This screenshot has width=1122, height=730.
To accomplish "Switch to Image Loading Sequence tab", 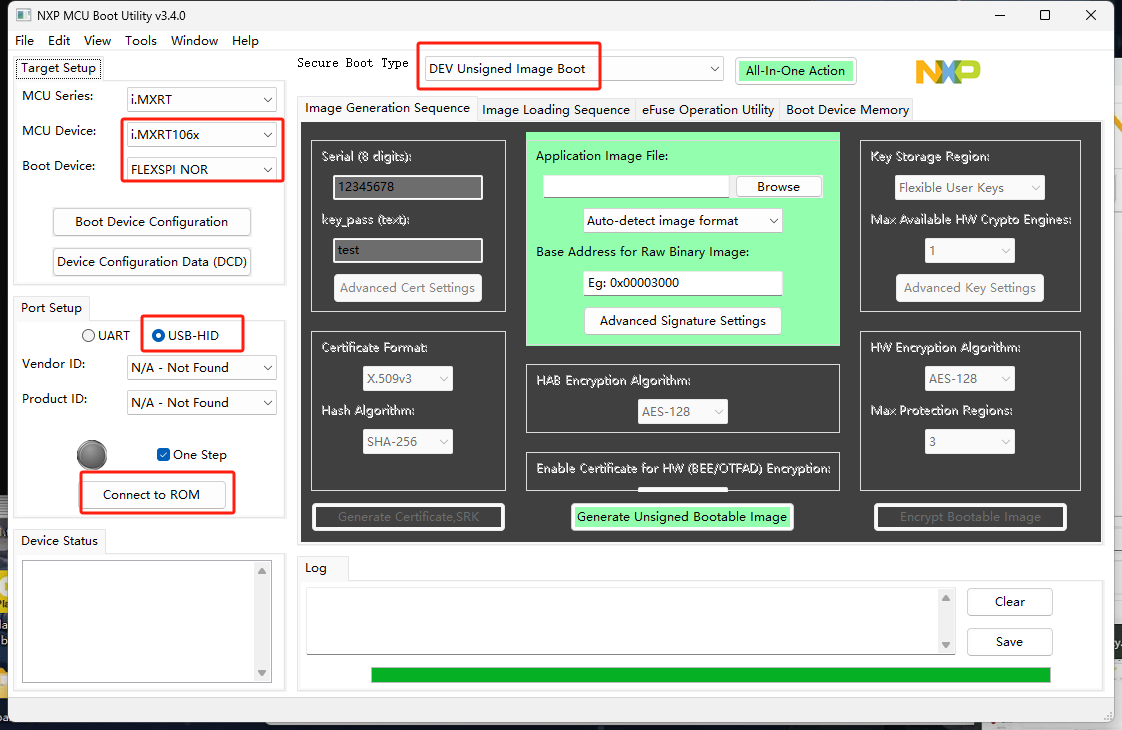I will coord(556,110).
